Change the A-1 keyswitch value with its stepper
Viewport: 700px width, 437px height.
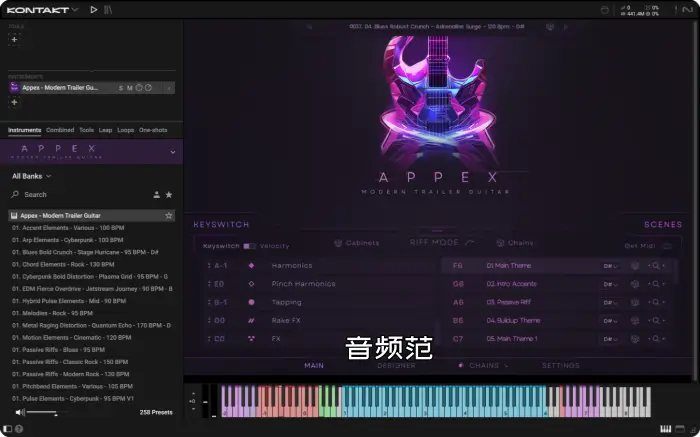point(209,266)
